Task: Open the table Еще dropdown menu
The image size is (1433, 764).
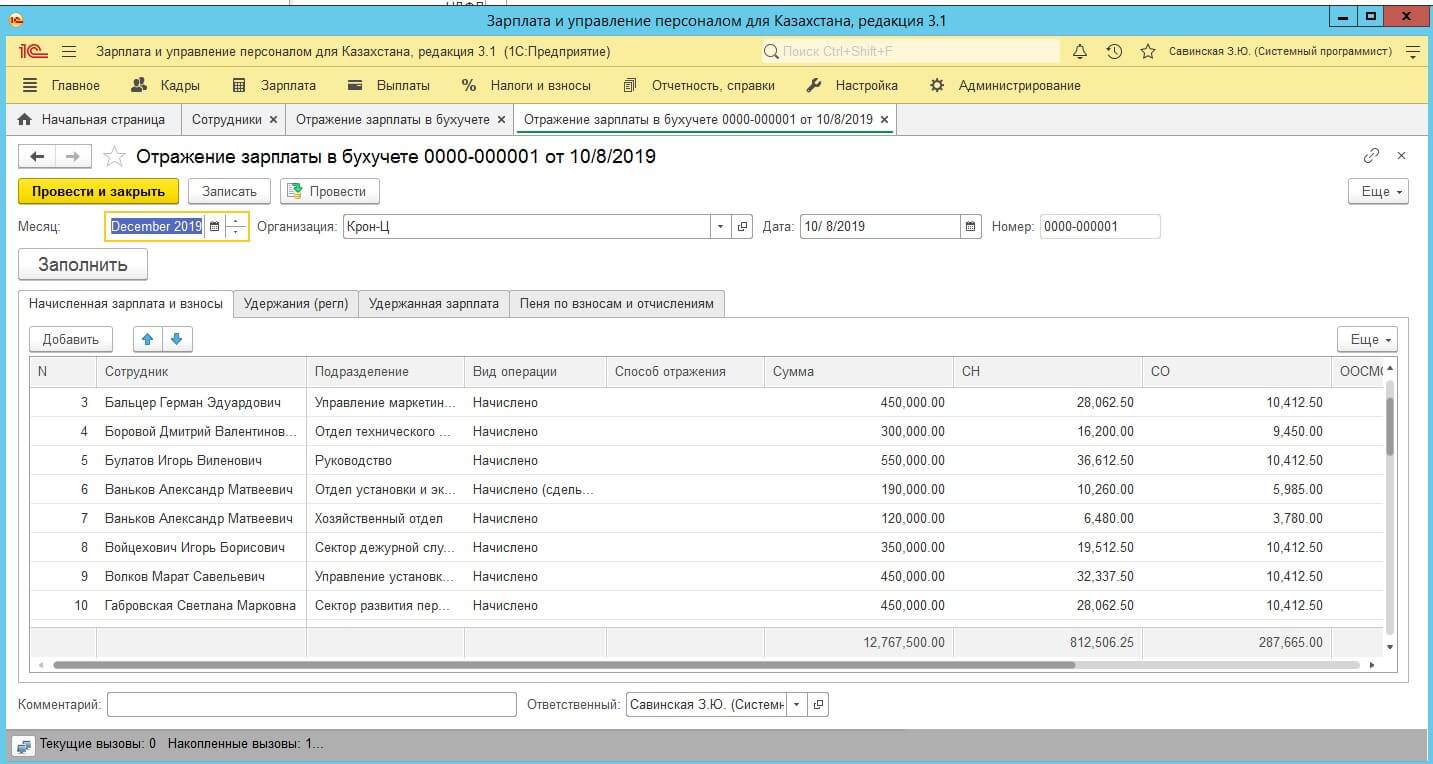Action: click(x=1367, y=339)
